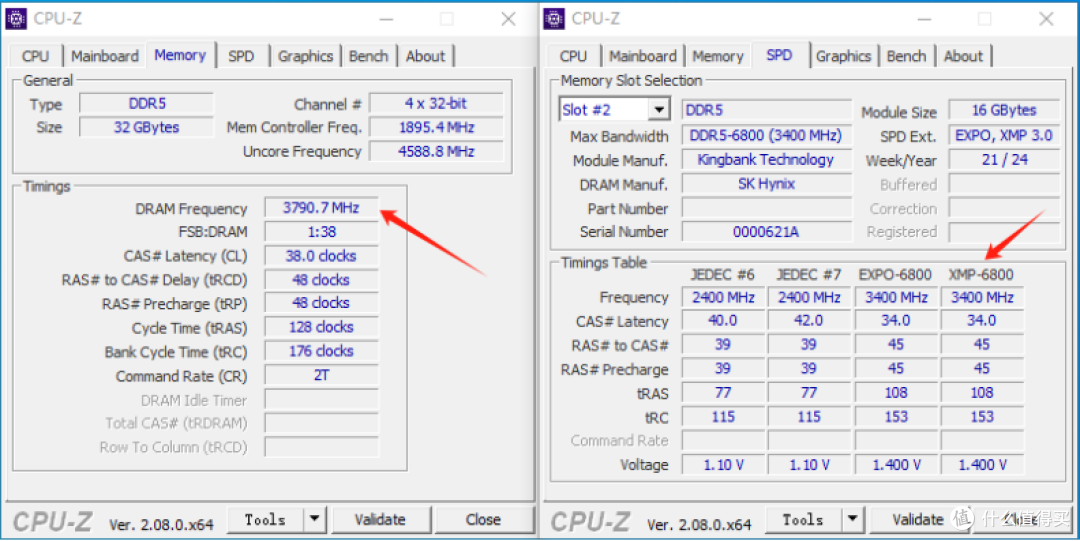This screenshot has width=1080, height=541.
Task: Click EXPO-6800 column header
Action: point(895,275)
